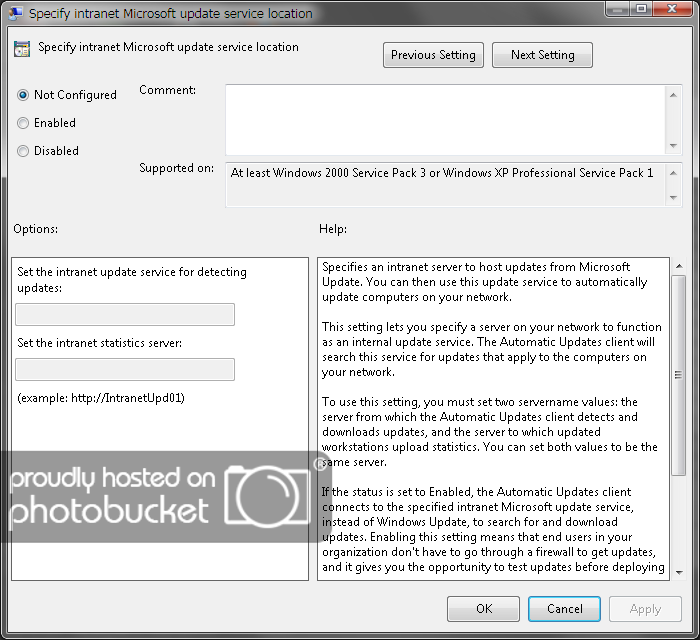Screen dimensions: 700x640
Task: Go to the Next Setting
Action: click(x=542, y=55)
